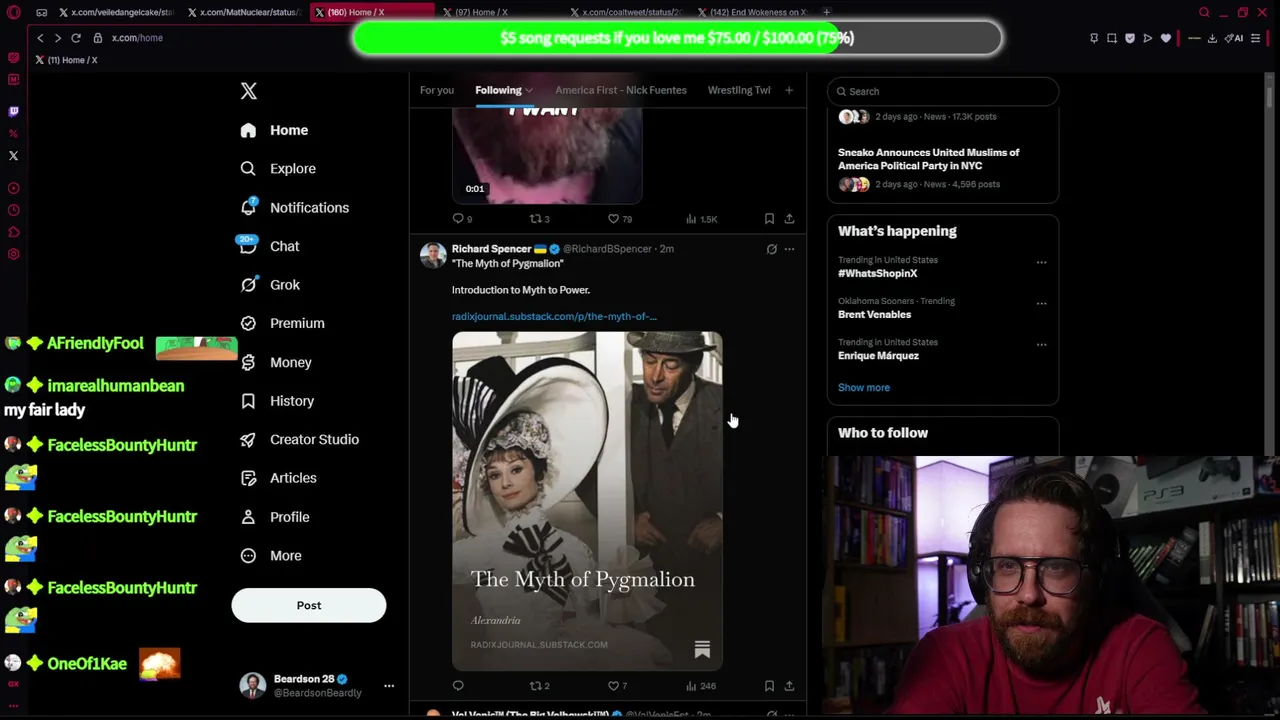Viewport: 1280px width, 720px height.
Task: Open the Explore magnifier icon
Action: [x=248, y=169]
